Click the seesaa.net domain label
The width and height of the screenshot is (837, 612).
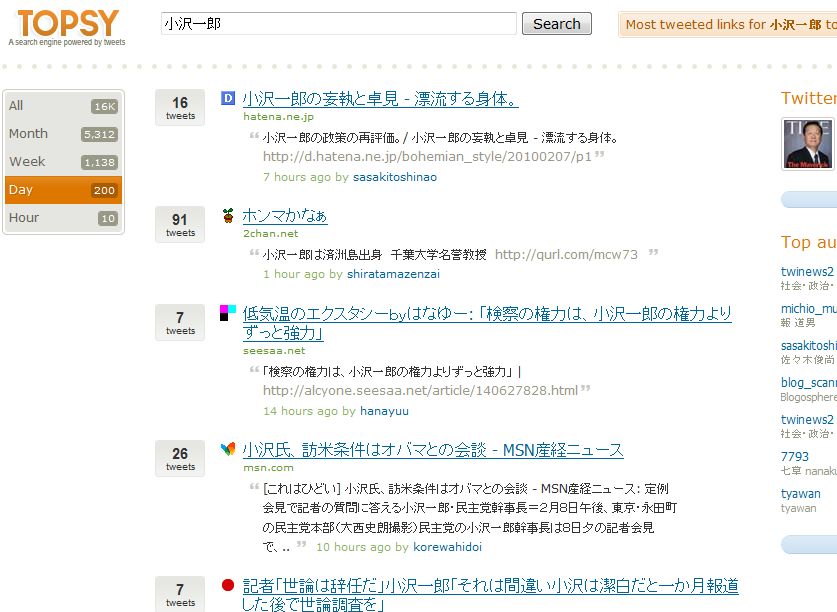(274, 351)
